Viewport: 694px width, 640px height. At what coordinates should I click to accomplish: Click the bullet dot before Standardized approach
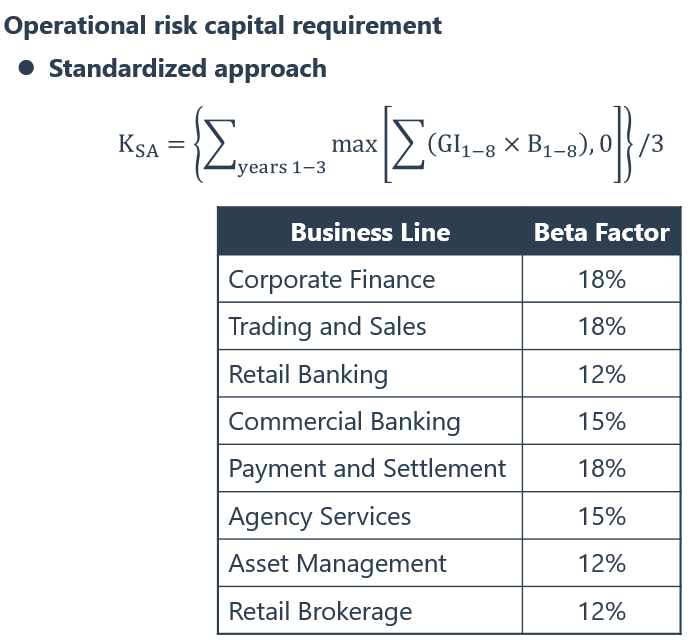pos(27,68)
